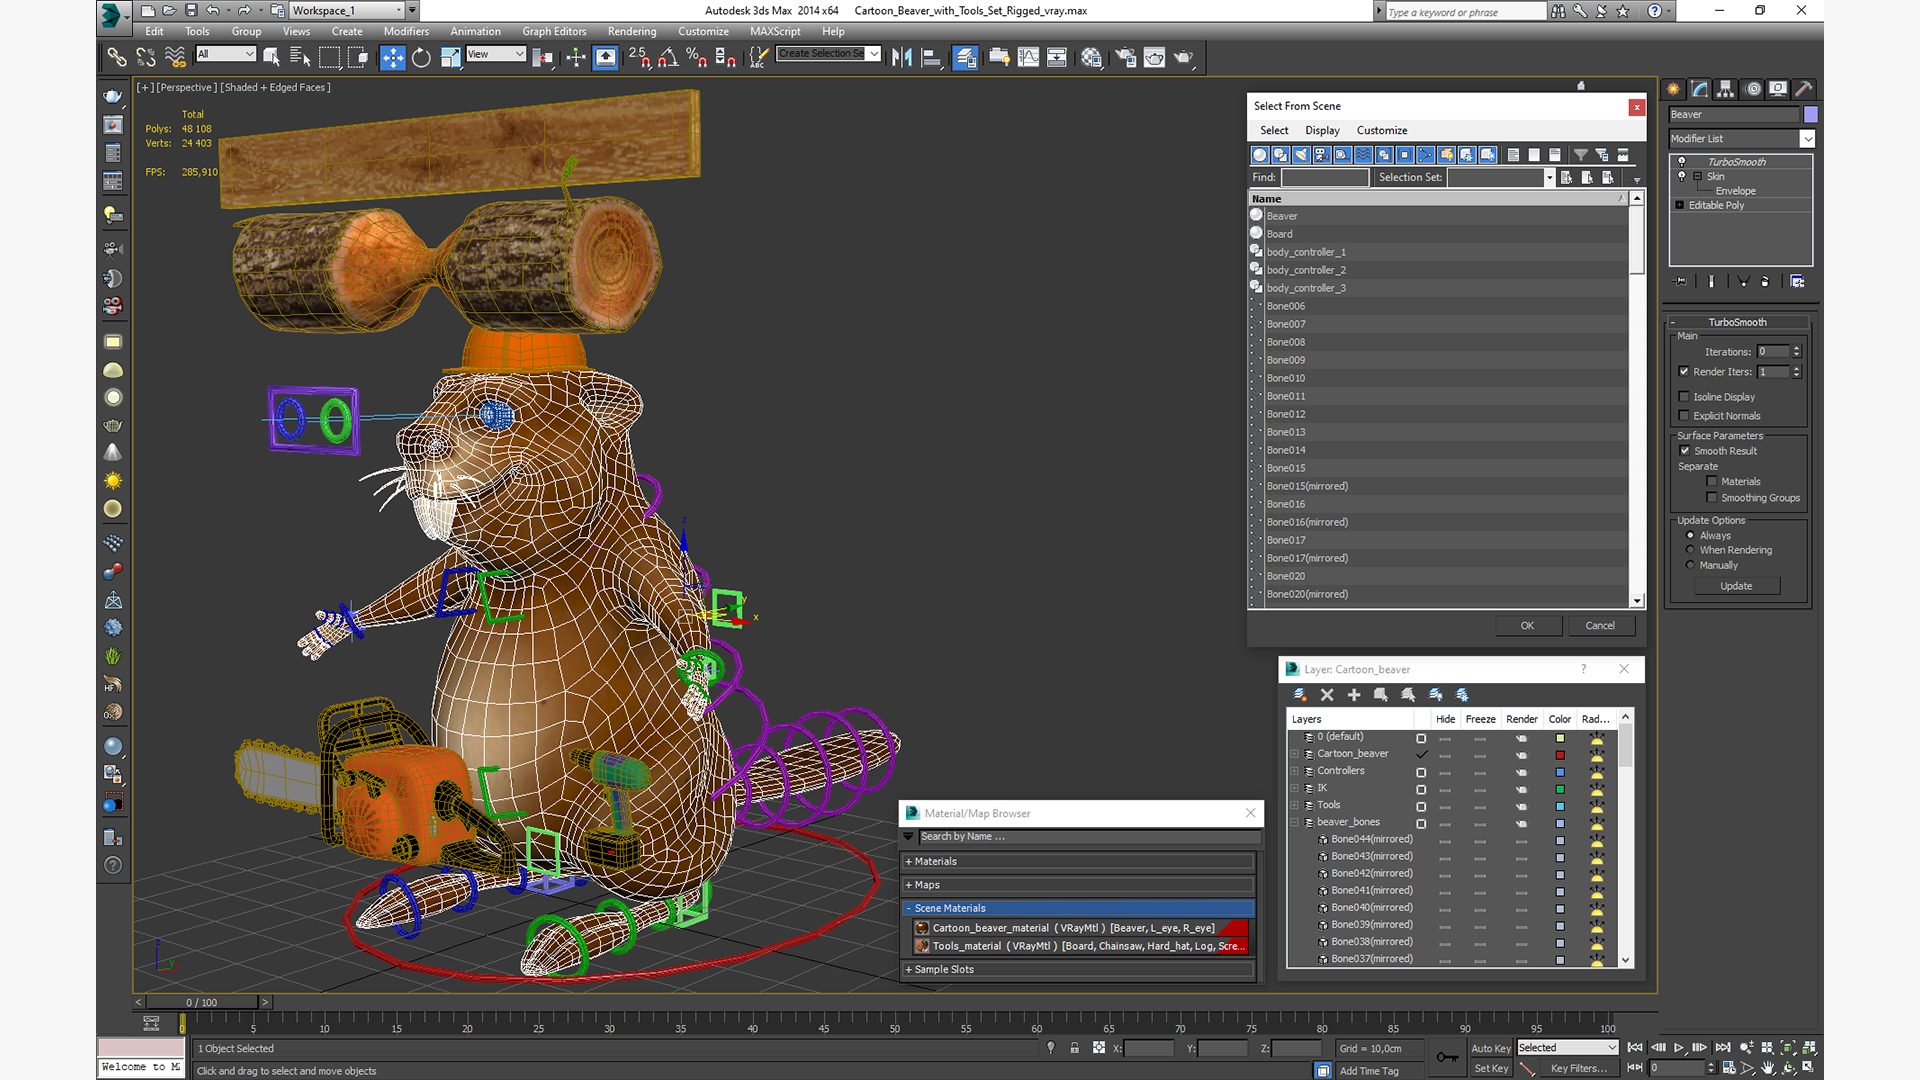Screen dimensions: 1920x1080
Task: Click Cancel in Select From Scene
Action: coord(1600,625)
